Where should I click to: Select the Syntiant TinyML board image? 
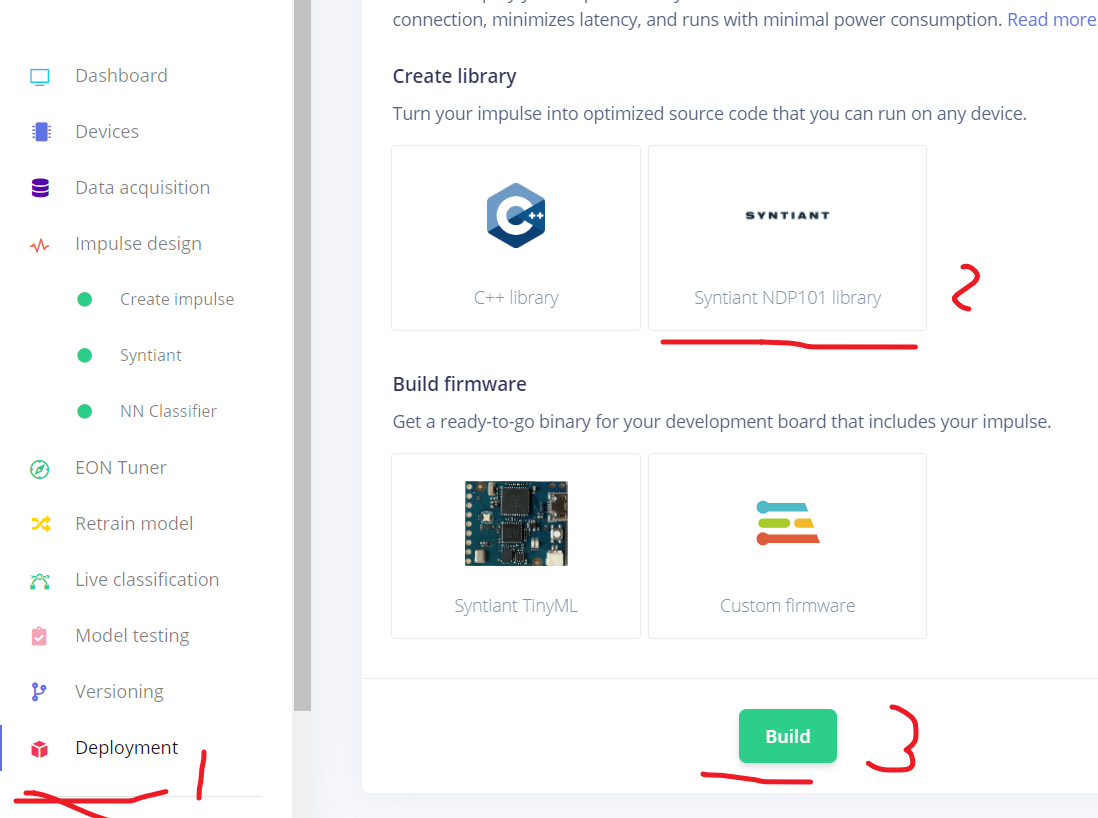(x=516, y=523)
